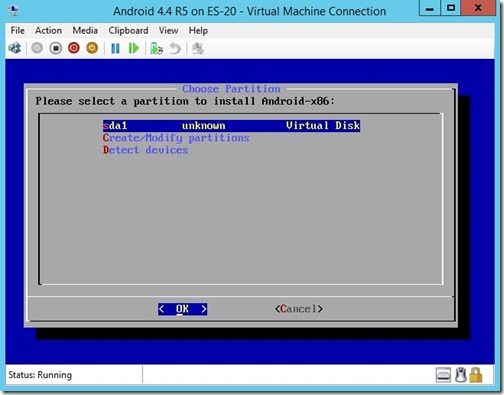
Task: Open the Action menu
Action: (x=48, y=31)
